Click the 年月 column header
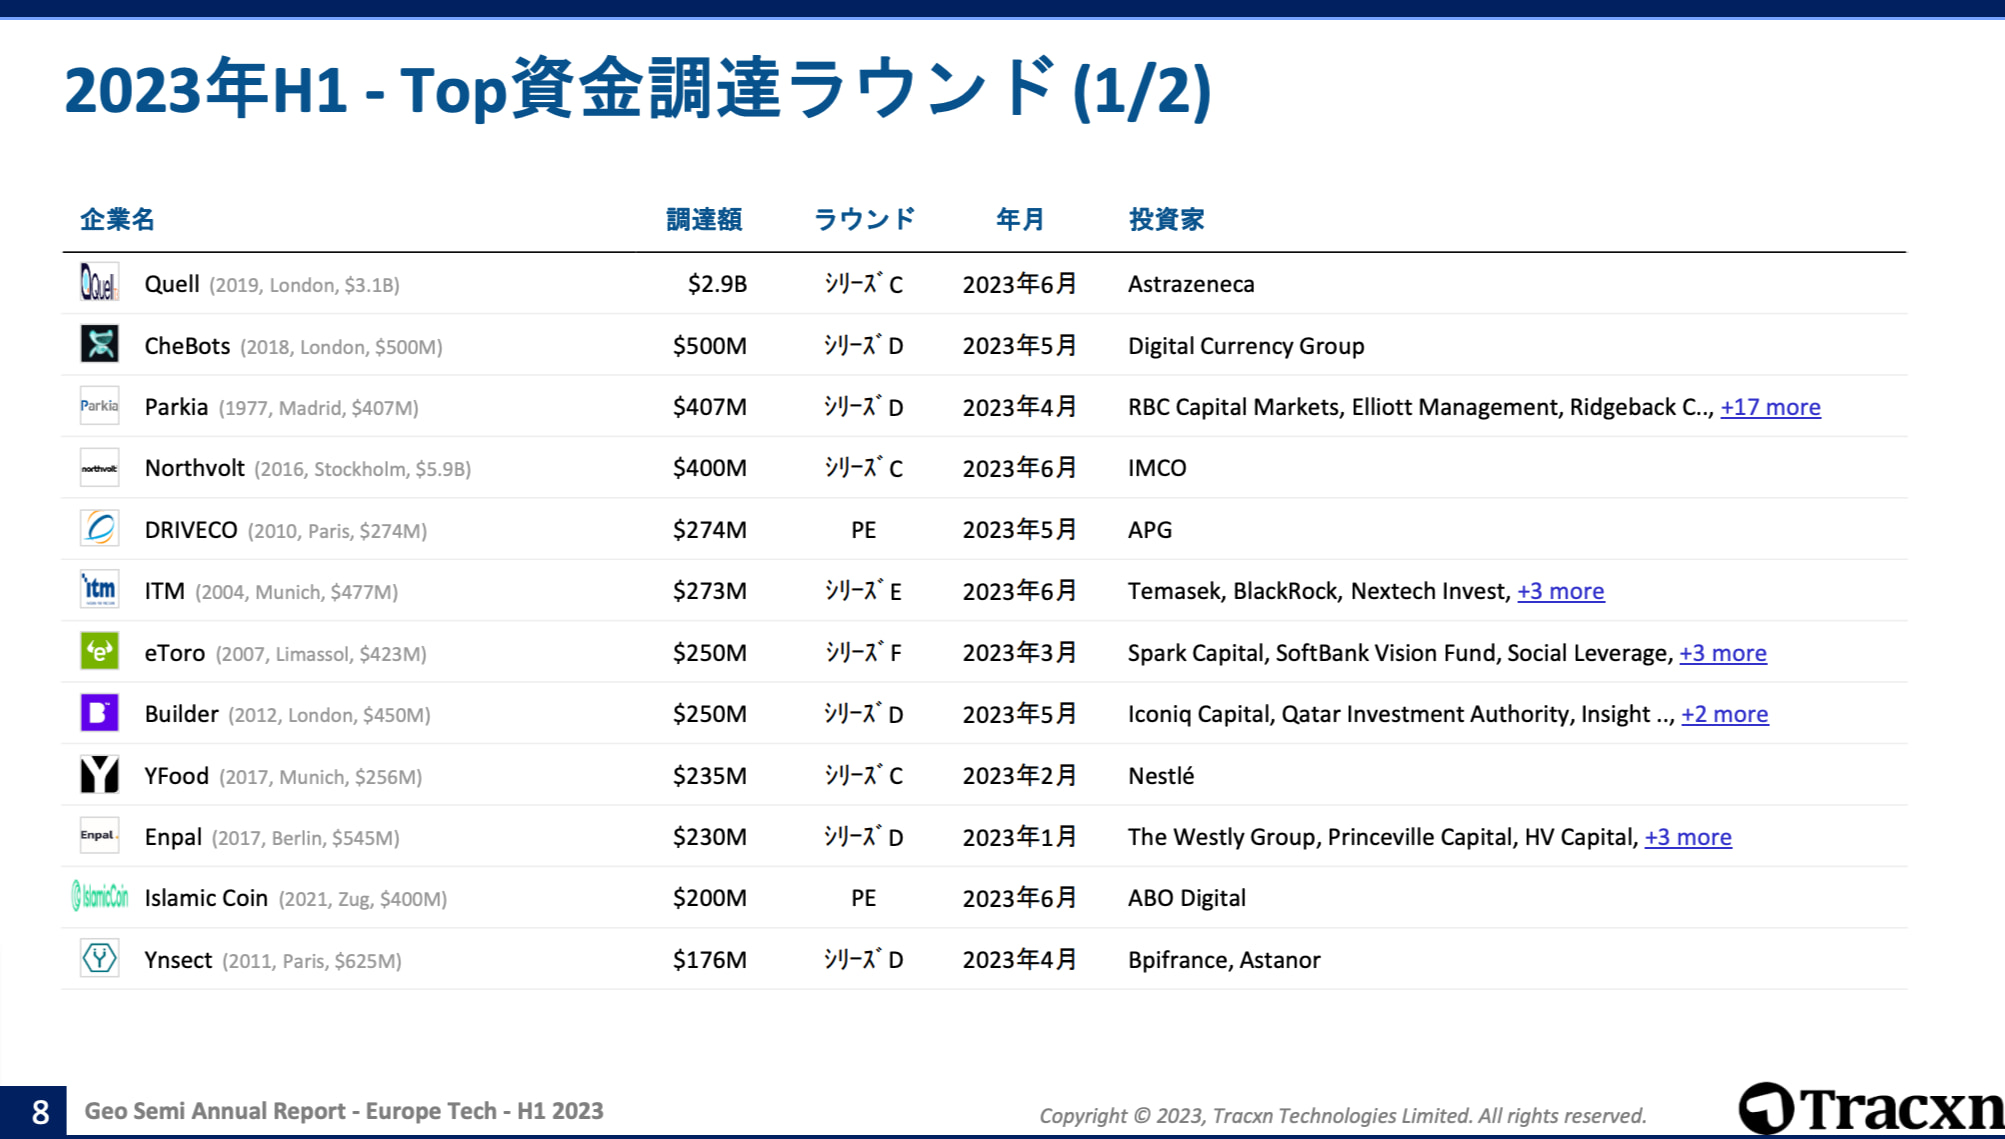This screenshot has width=2005, height=1139. pyautogui.click(x=1019, y=219)
